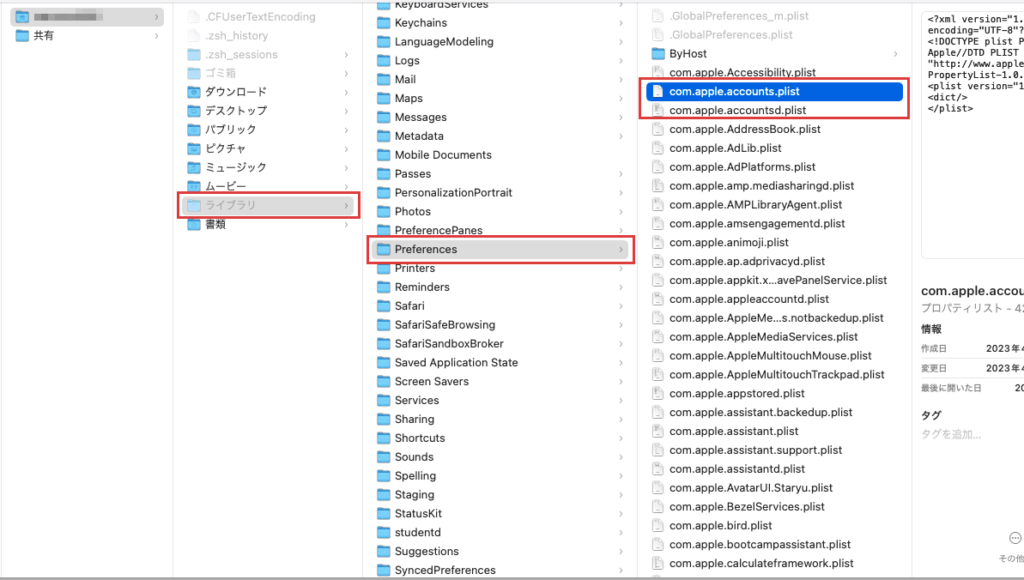Image resolution: width=1024 pixels, height=580 pixels.
Task: Click the Screen Savers folder icon
Action: pyautogui.click(x=383, y=382)
